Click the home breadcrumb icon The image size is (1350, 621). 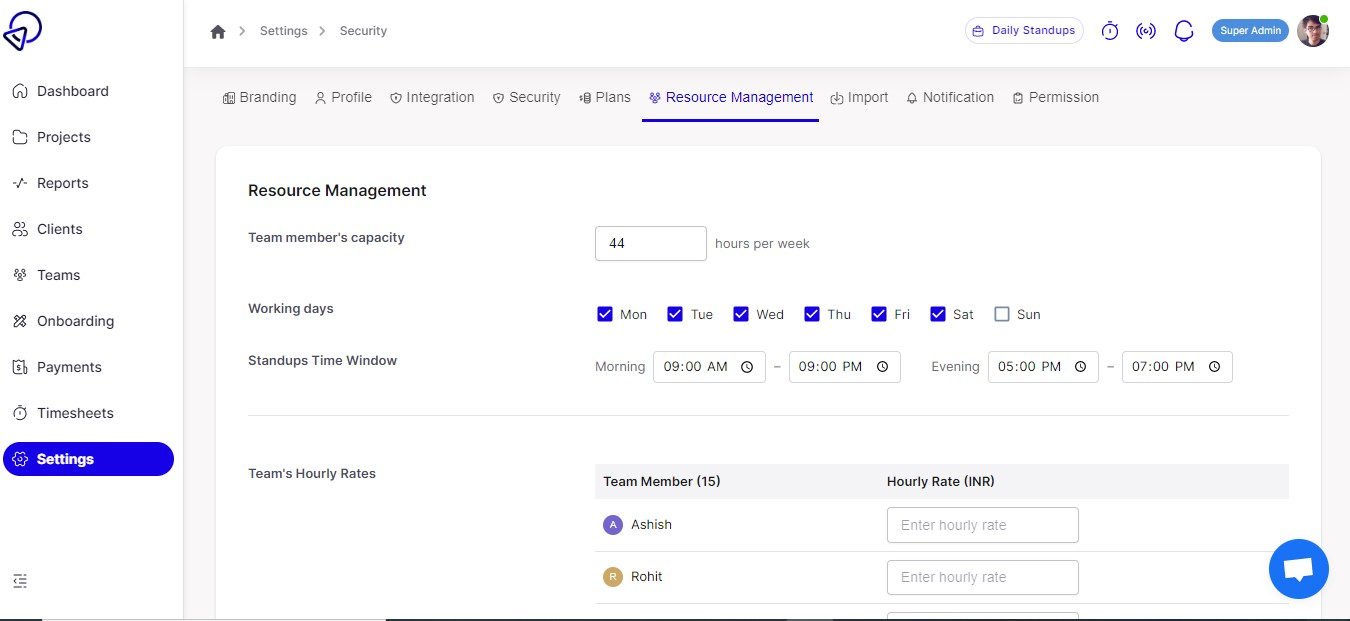click(x=218, y=31)
